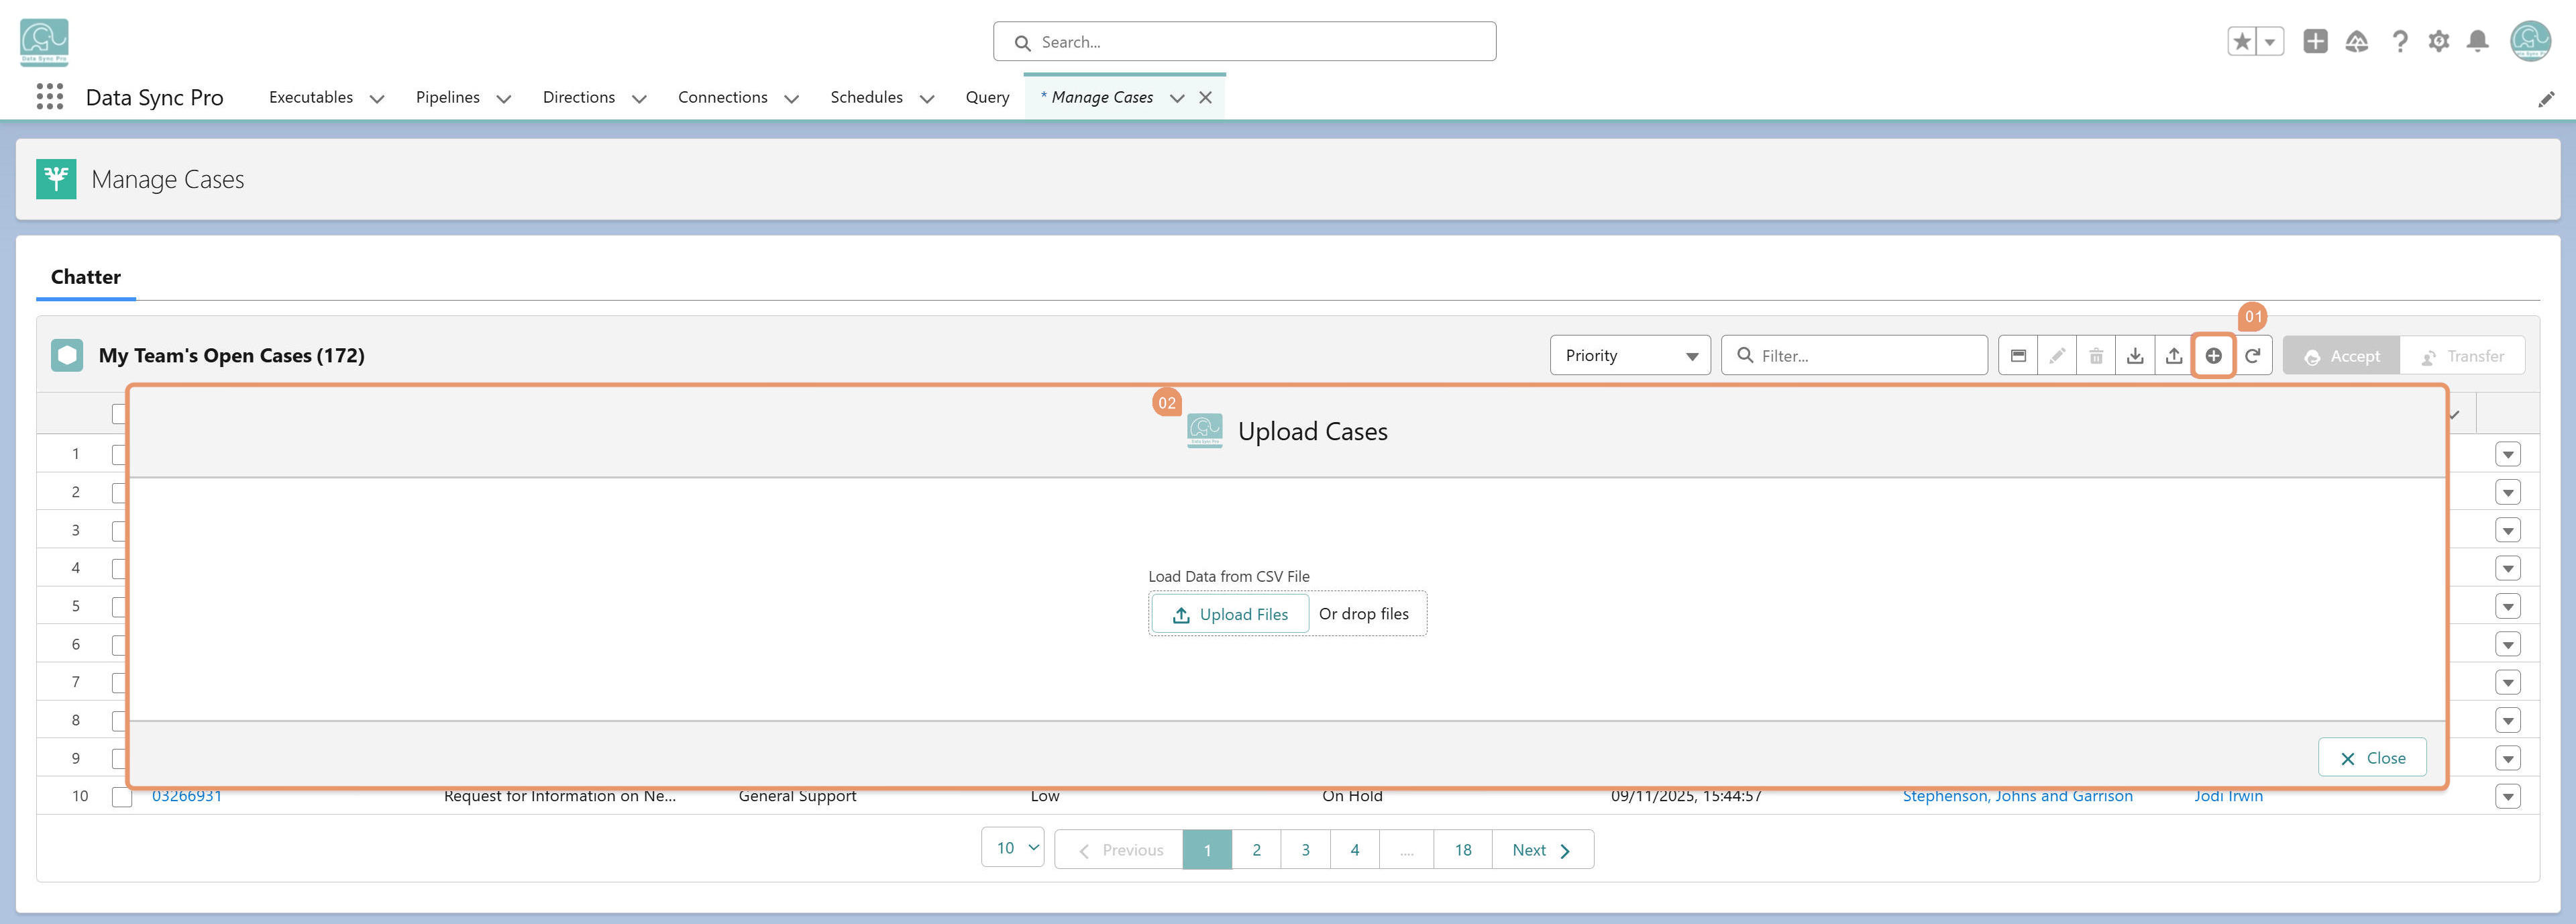Go to page 18 of cases
2576x924 pixels.
tap(1463, 850)
